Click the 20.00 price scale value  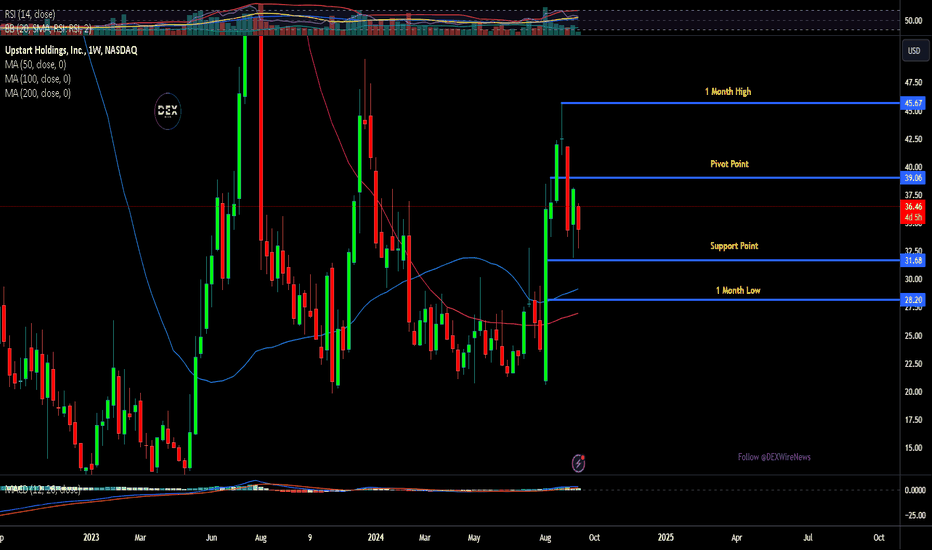point(913,392)
